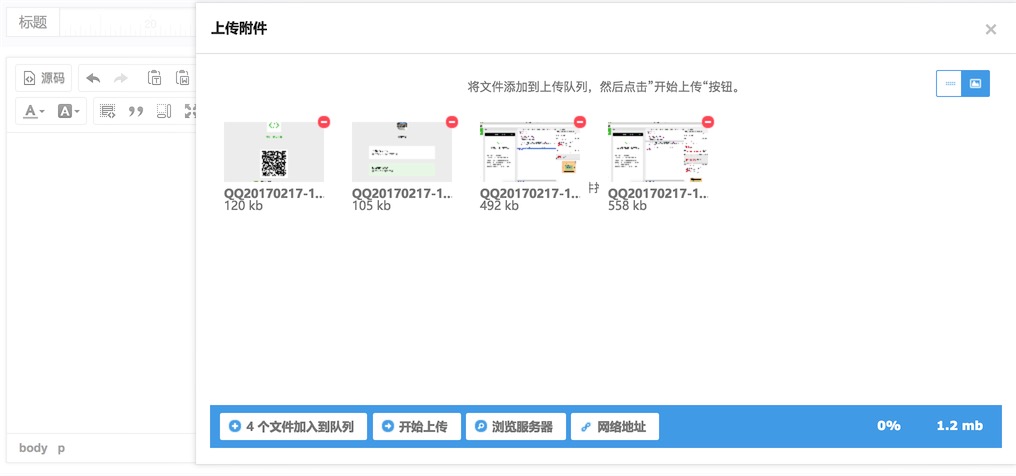
Task: Click 浏览服务器 to browse server
Action: (515, 426)
